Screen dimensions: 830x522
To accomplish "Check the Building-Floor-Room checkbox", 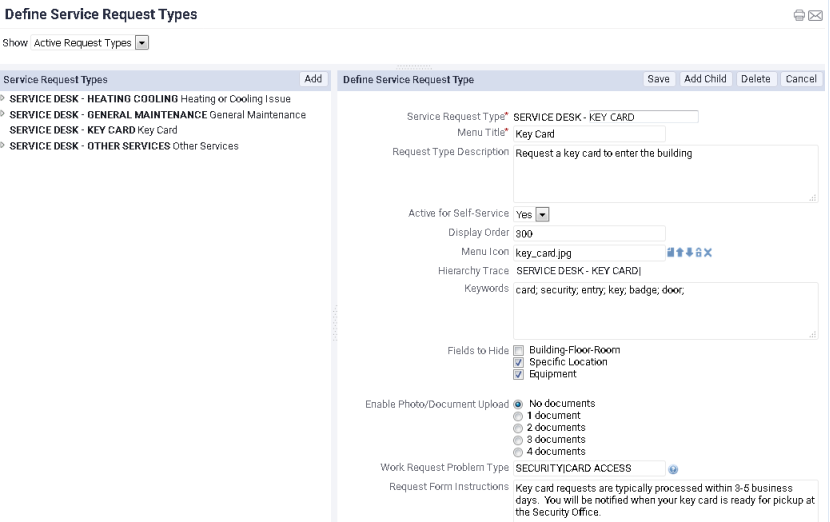I will coord(518,350).
